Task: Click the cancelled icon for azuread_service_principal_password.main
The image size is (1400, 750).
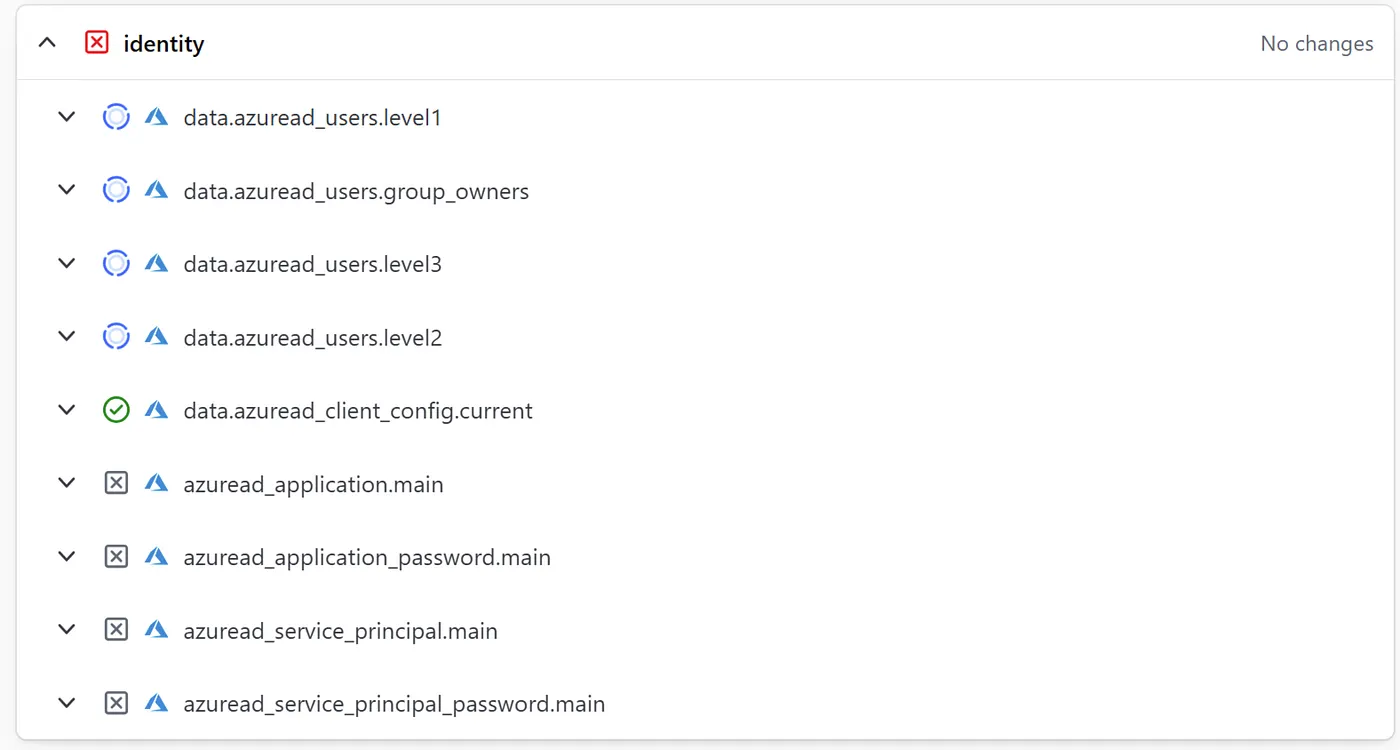Action: (x=116, y=704)
